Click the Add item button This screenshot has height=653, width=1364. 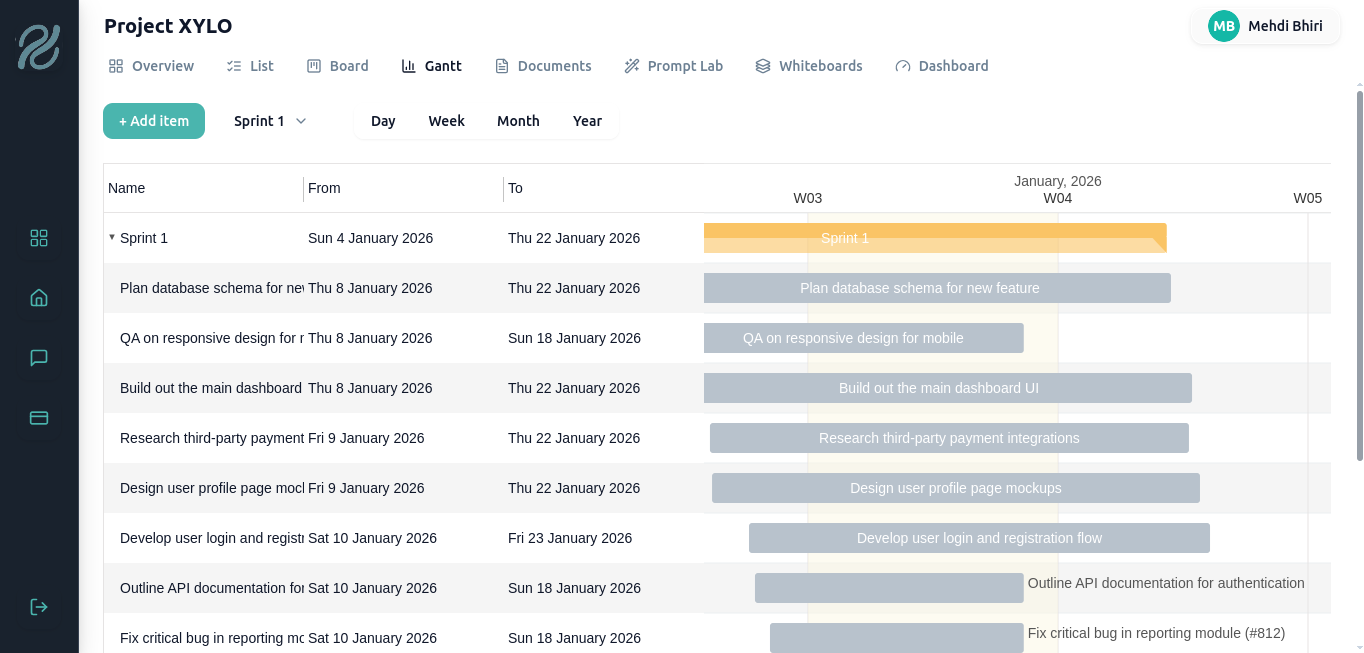153,120
